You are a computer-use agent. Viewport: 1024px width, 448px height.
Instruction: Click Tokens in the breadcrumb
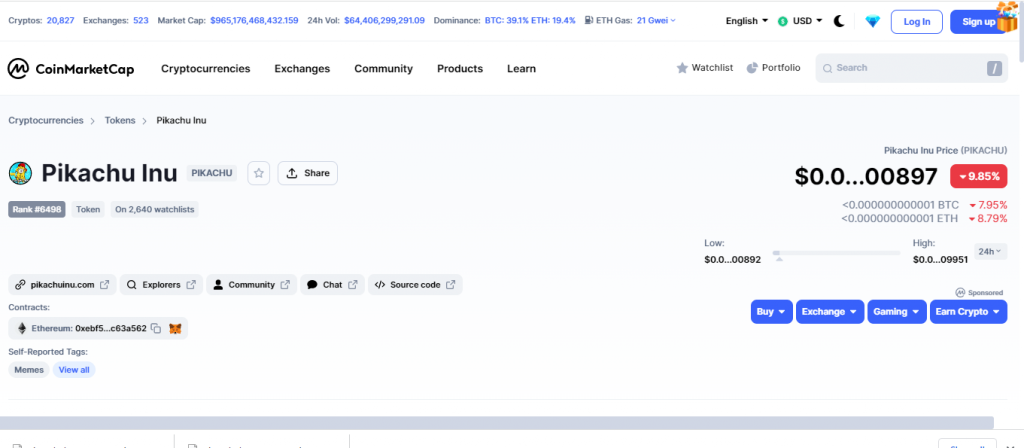click(x=120, y=120)
